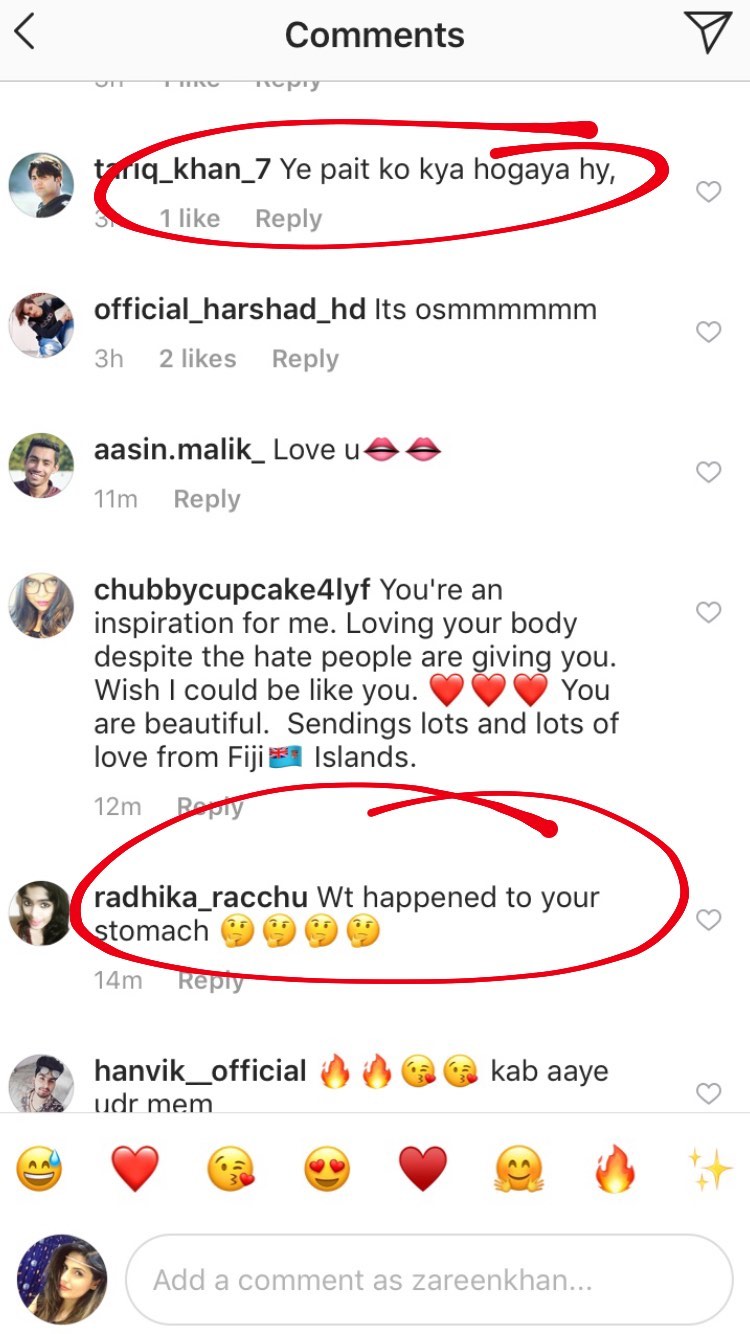Like official_harshad_hd's comment
Image resolution: width=750 pixels, height=1334 pixels.
click(x=708, y=332)
